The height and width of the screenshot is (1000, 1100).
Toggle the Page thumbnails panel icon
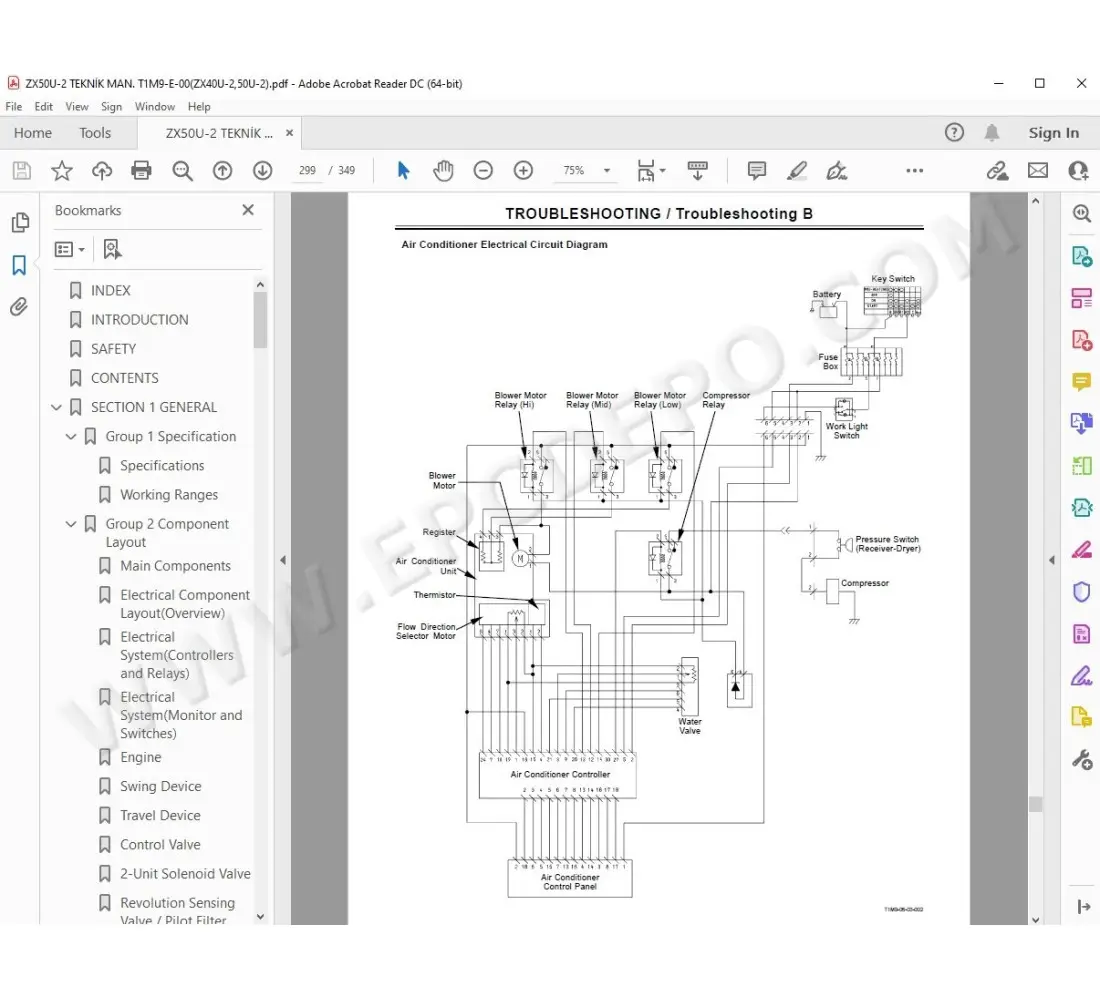[19, 222]
